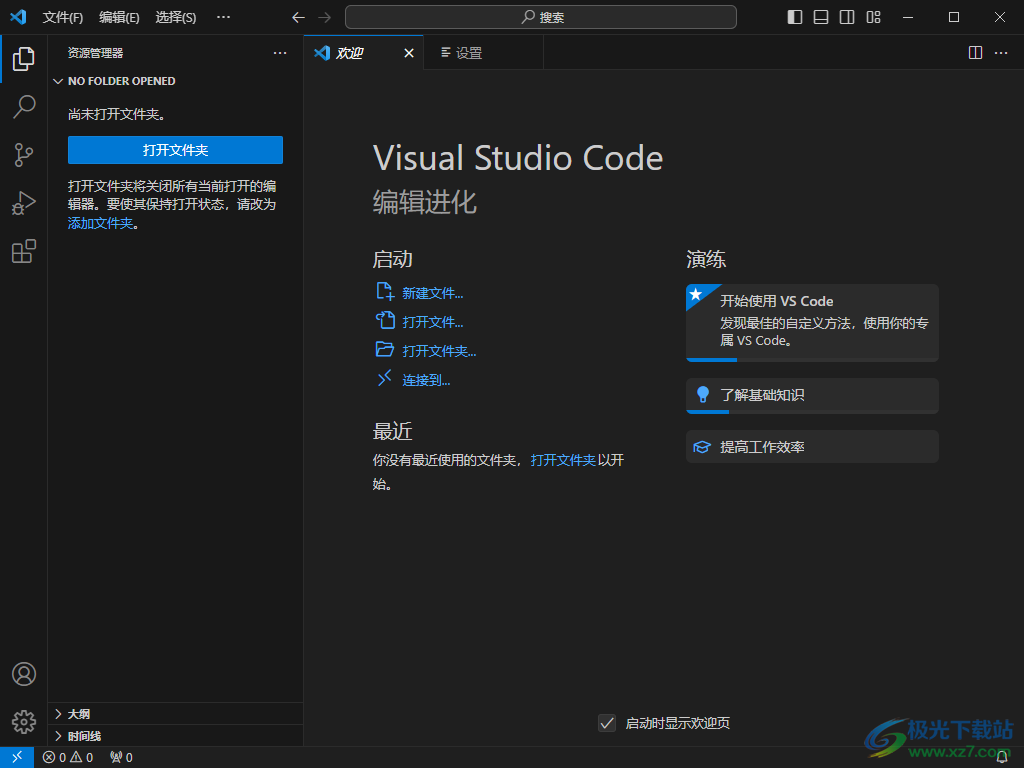Click the 打开文件夹 folder icon in 启动
The image size is (1024, 768).
click(x=385, y=349)
